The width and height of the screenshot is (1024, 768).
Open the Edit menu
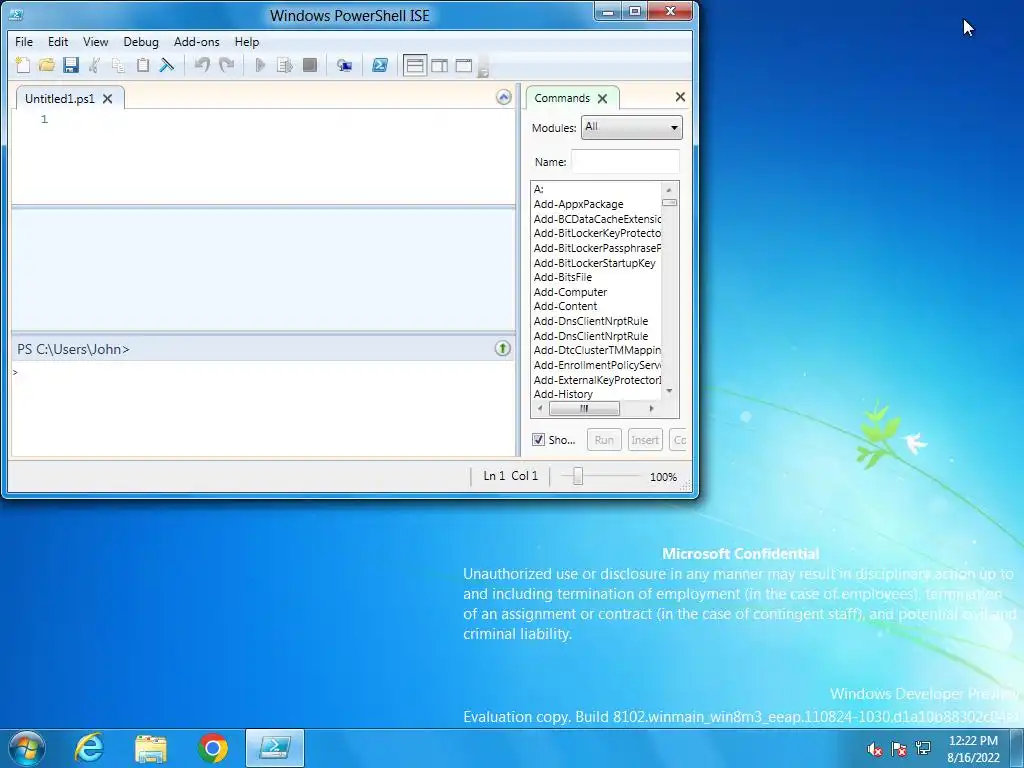click(57, 42)
